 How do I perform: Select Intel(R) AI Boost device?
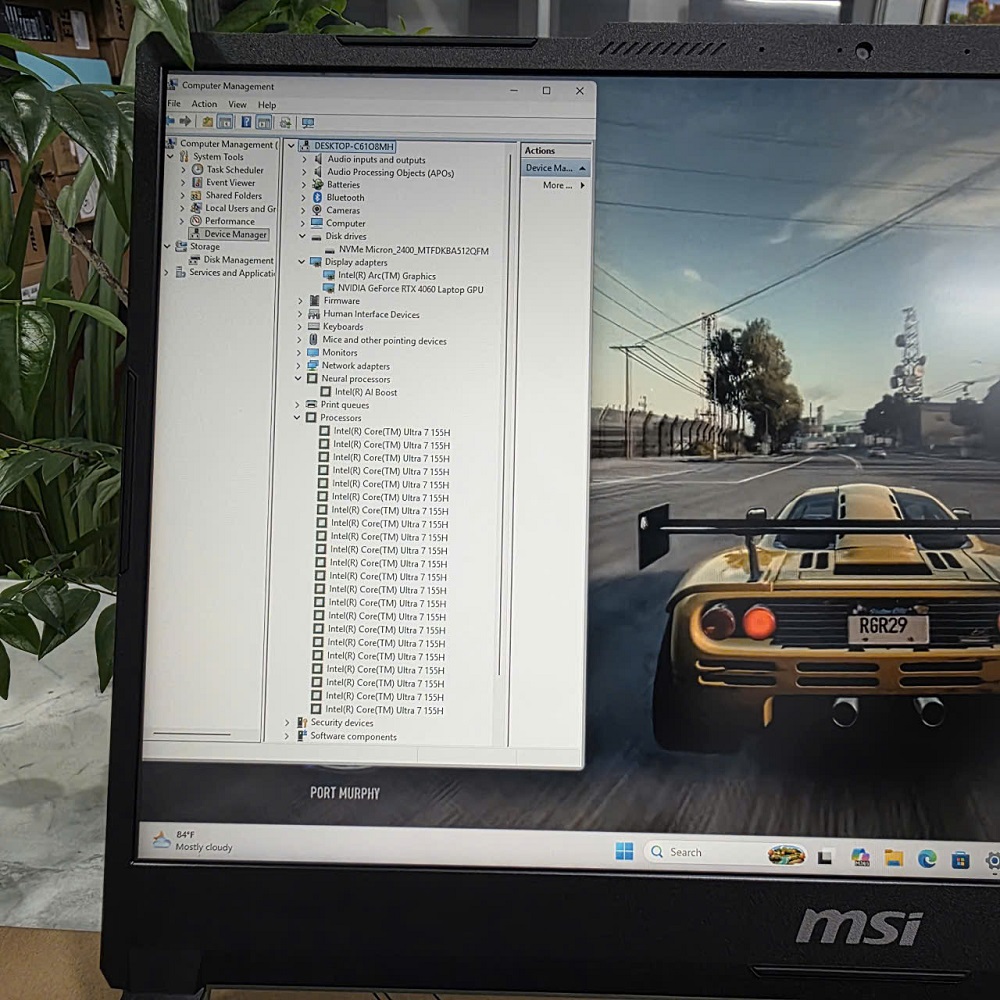pyautogui.click(x=366, y=392)
